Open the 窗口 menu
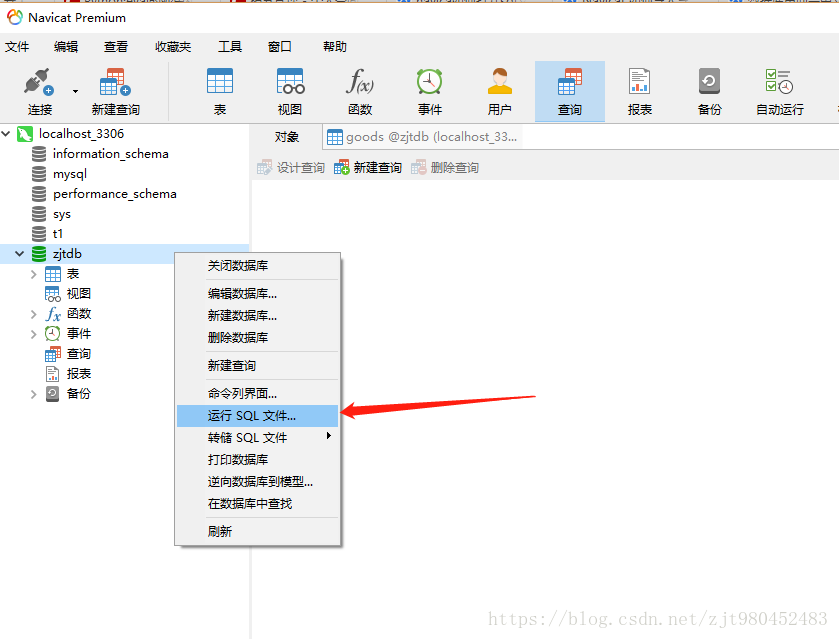 click(x=279, y=47)
